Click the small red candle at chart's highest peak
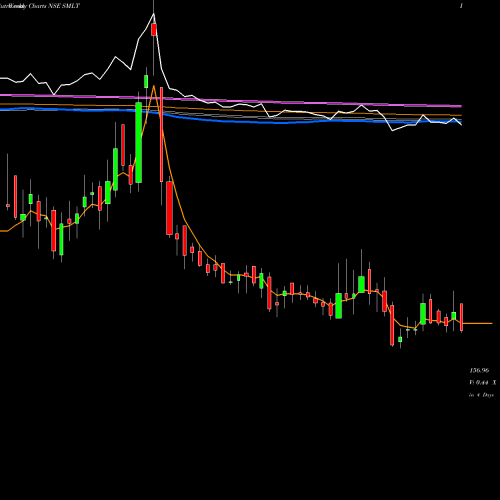Screen dimensions: 500x500 point(154,29)
